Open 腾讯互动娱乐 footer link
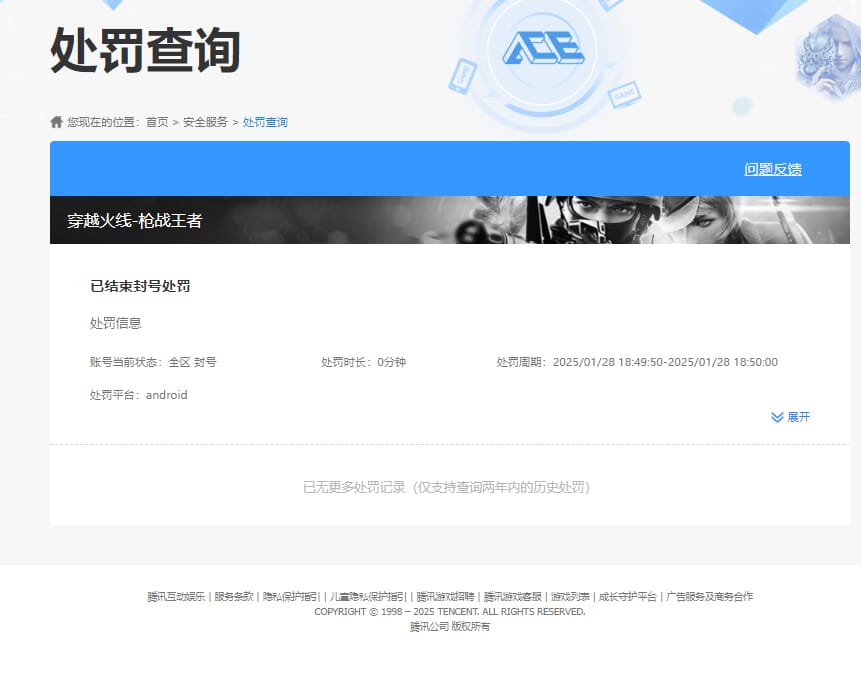This screenshot has height=690, width=861. [x=176, y=596]
